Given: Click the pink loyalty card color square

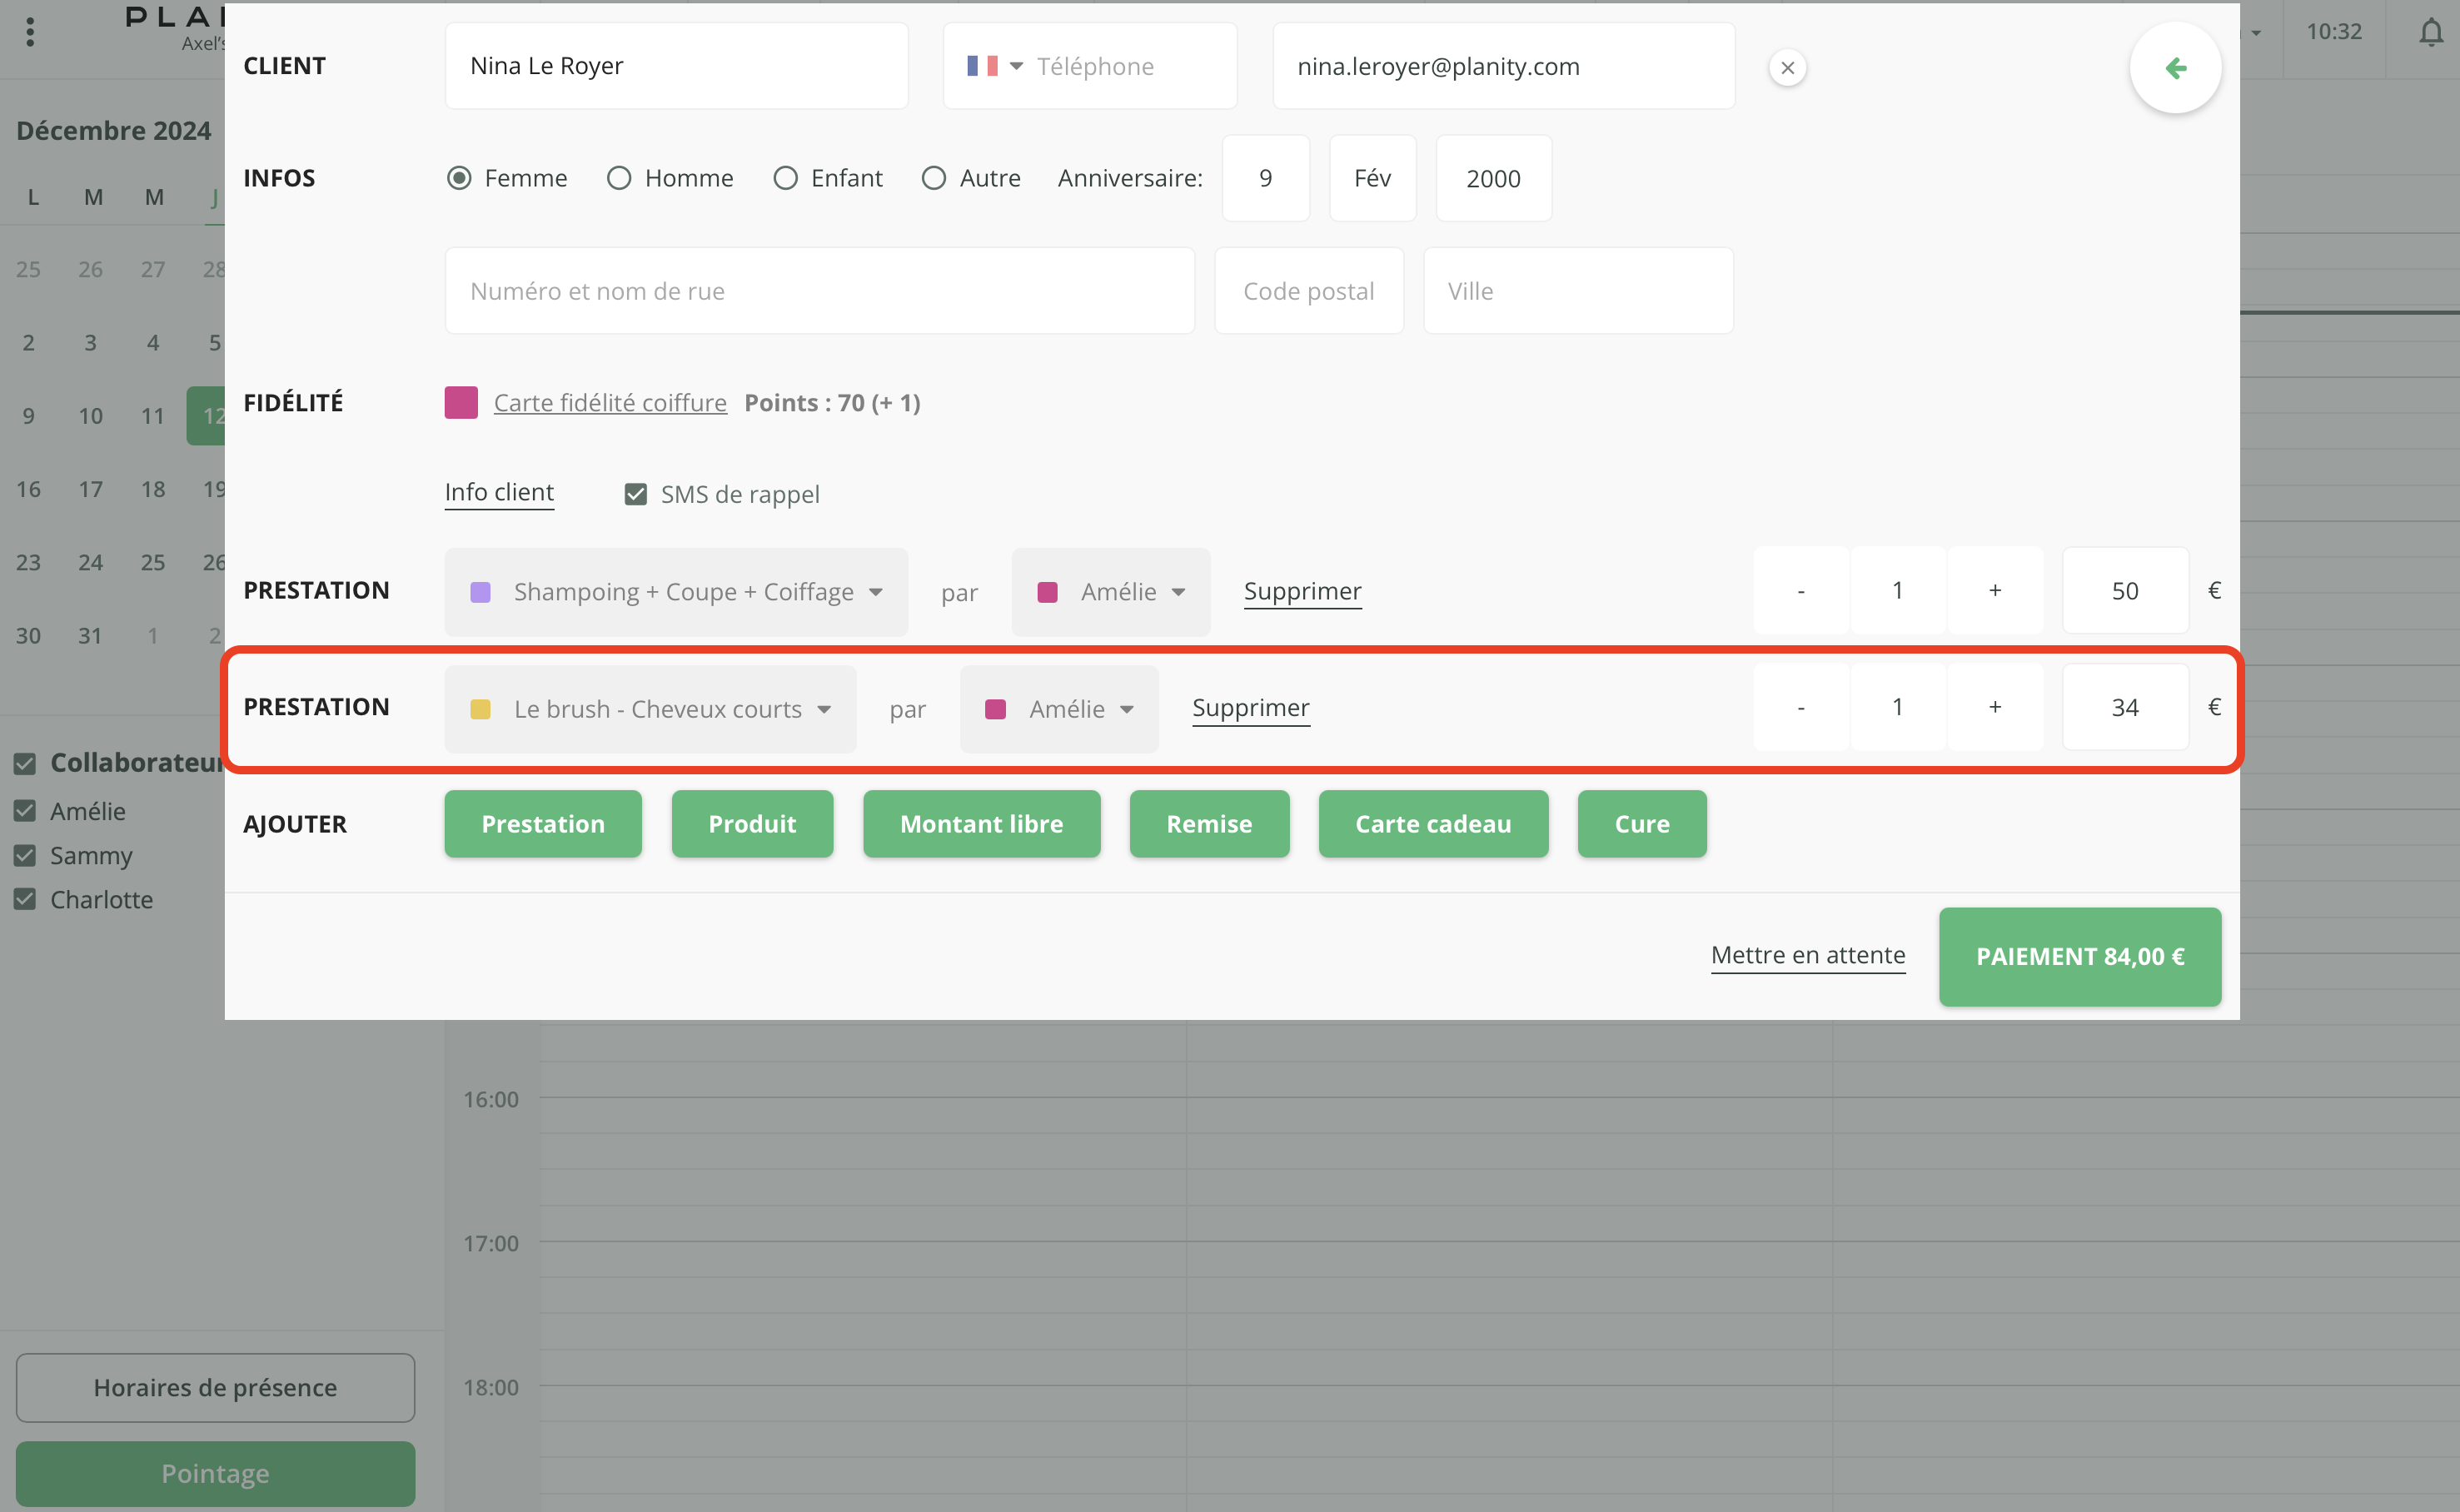Looking at the screenshot, I should coord(461,402).
